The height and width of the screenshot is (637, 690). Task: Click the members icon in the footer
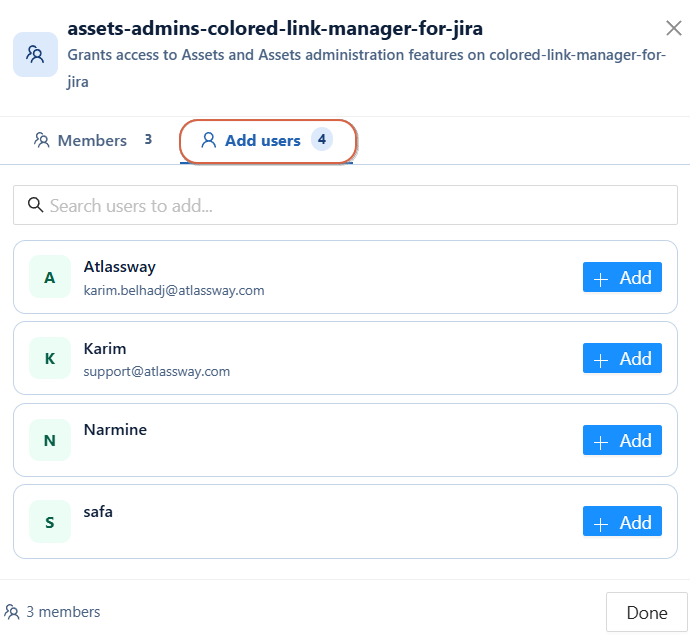tap(12, 611)
